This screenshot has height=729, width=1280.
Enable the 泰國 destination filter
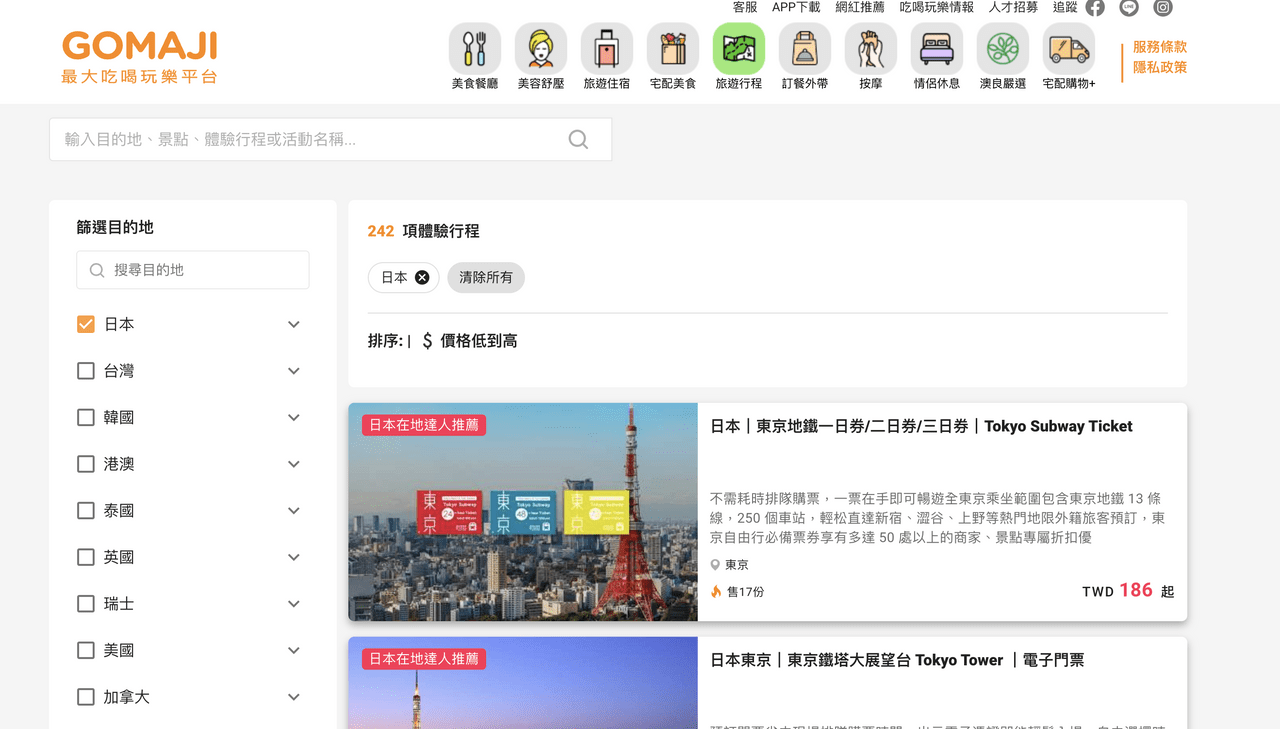[x=85, y=510]
